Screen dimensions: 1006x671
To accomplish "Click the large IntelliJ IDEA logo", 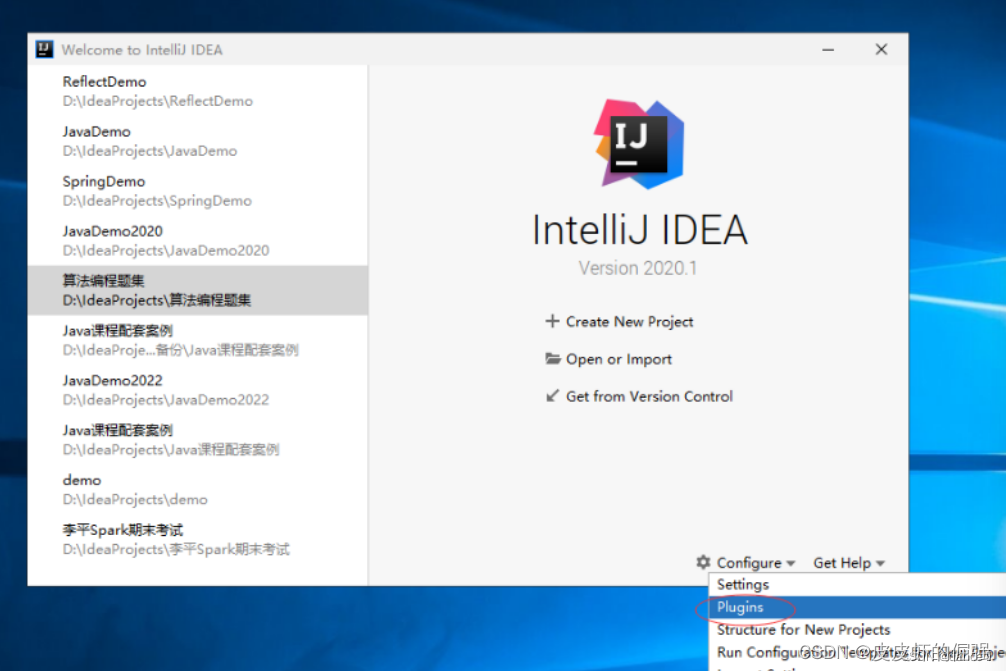I will point(640,144).
